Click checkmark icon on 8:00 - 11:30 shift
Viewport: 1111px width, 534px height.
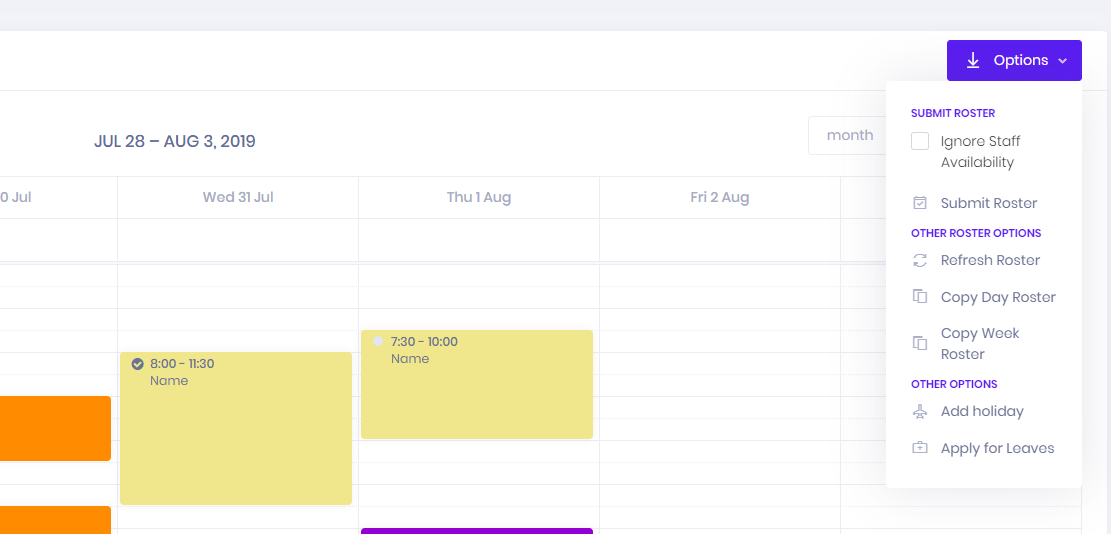click(x=138, y=364)
